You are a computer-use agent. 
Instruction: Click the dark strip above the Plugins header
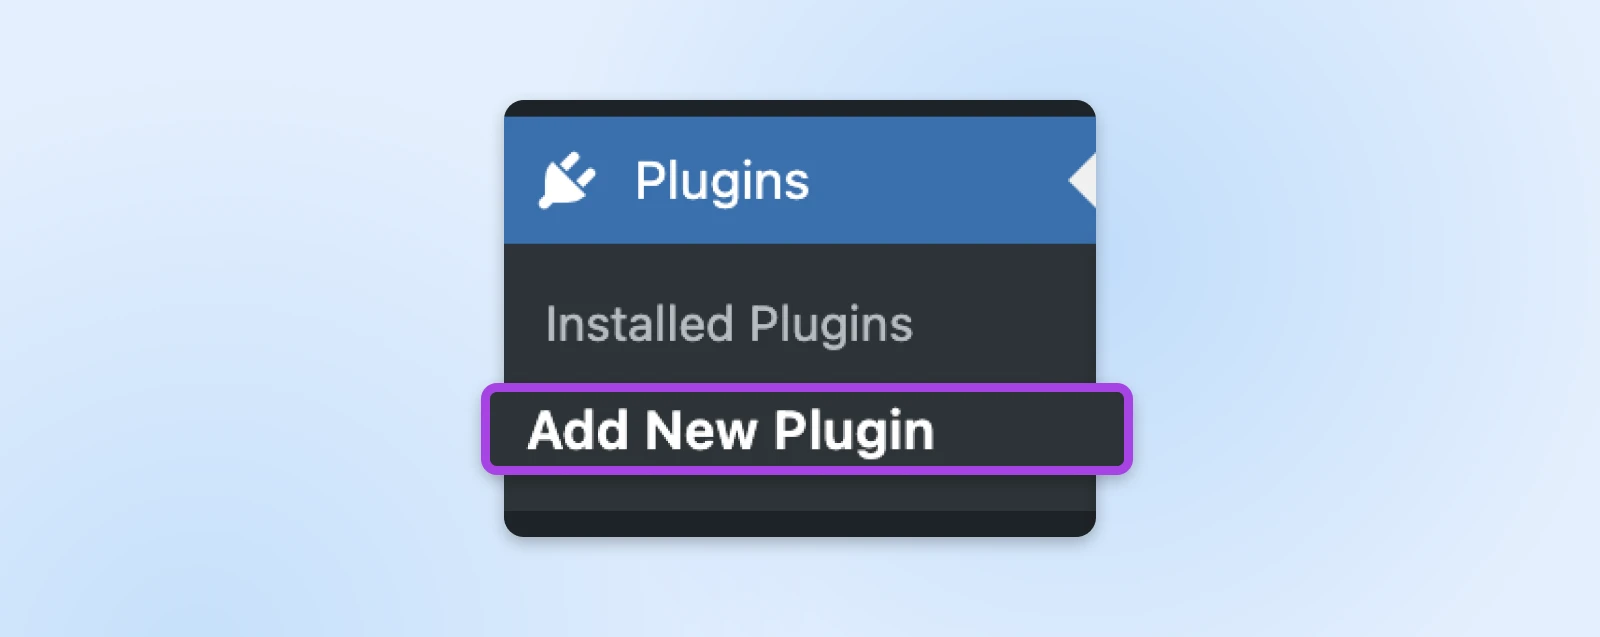point(800,108)
